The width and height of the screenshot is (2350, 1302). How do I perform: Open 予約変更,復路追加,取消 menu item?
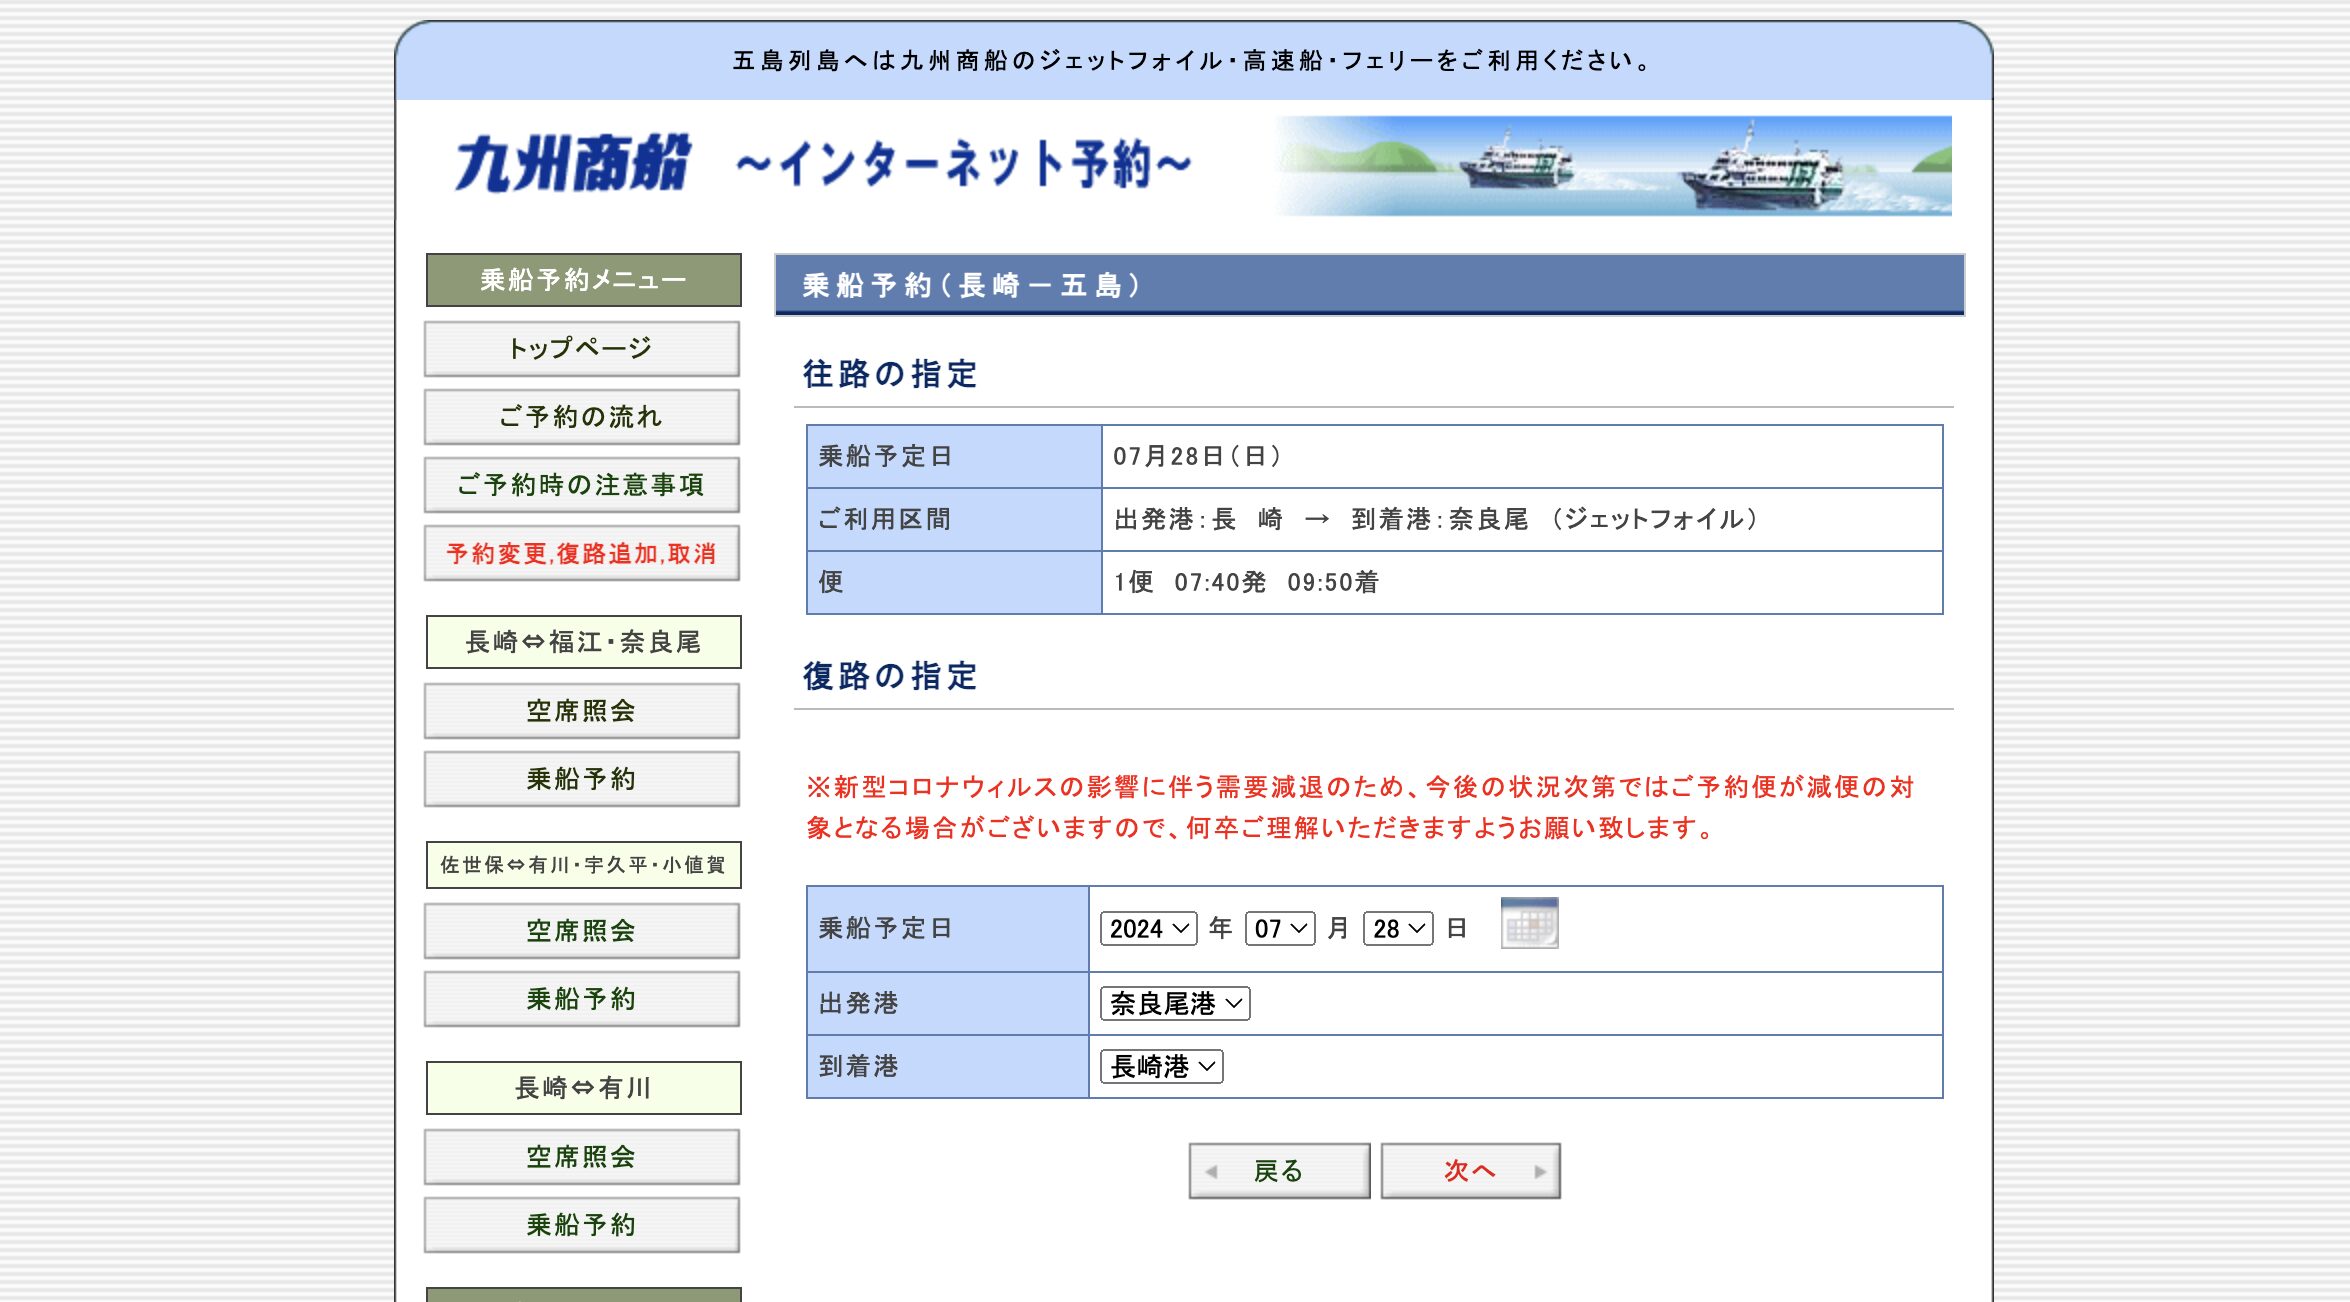click(x=582, y=553)
